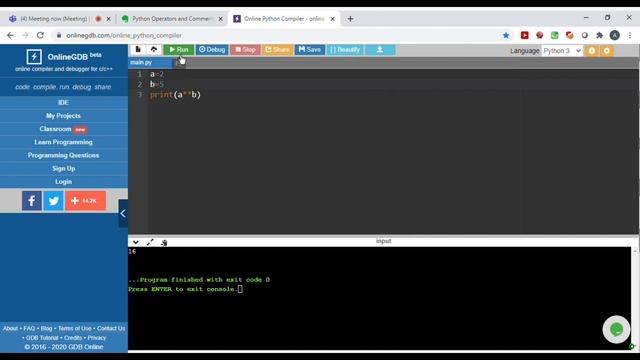The height and width of the screenshot is (360, 640).
Task: Click the input tab label above console
Action: (x=383, y=241)
